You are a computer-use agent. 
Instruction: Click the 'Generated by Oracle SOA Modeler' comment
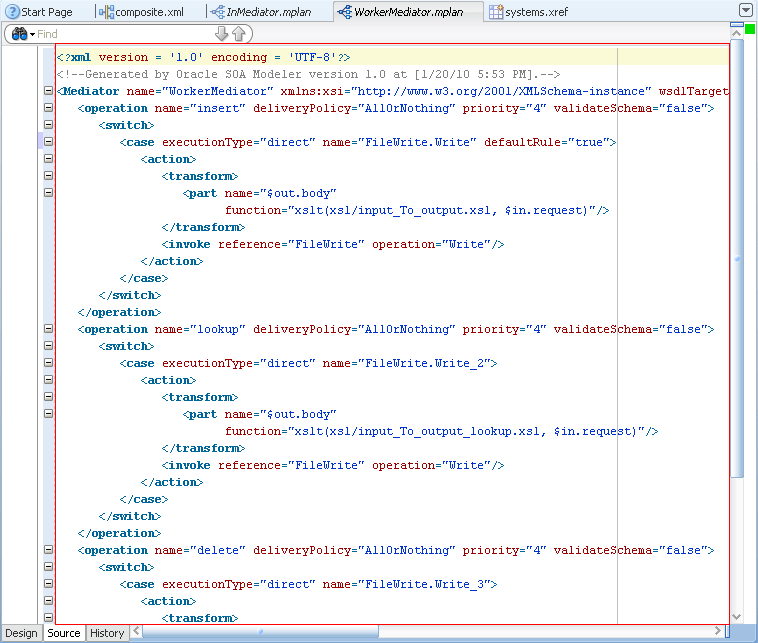coord(308,74)
